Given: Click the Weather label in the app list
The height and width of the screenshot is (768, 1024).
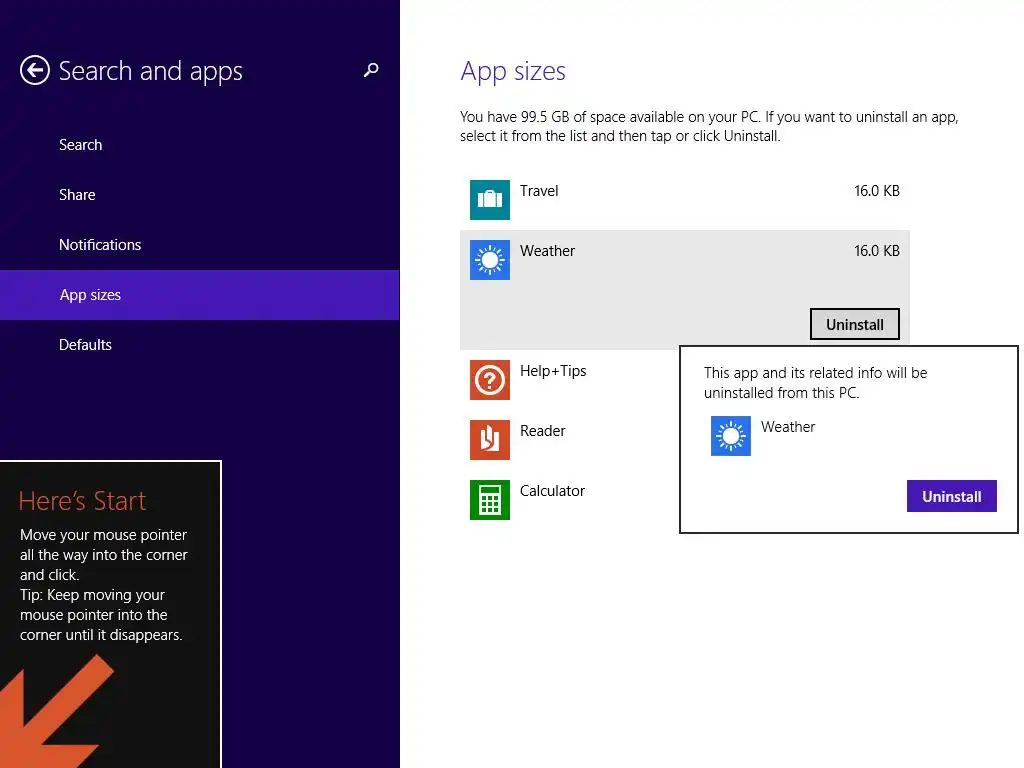Looking at the screenshot, I should (x=547, y=251).
